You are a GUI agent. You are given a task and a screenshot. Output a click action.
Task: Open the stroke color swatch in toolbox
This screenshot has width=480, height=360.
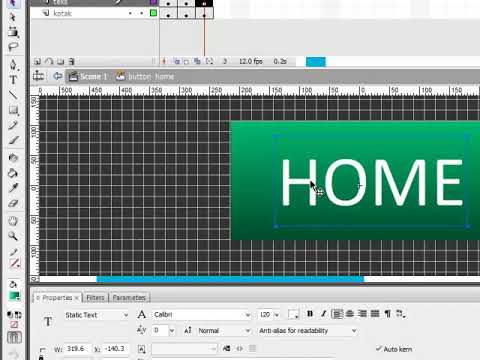[x=14, y=264]
